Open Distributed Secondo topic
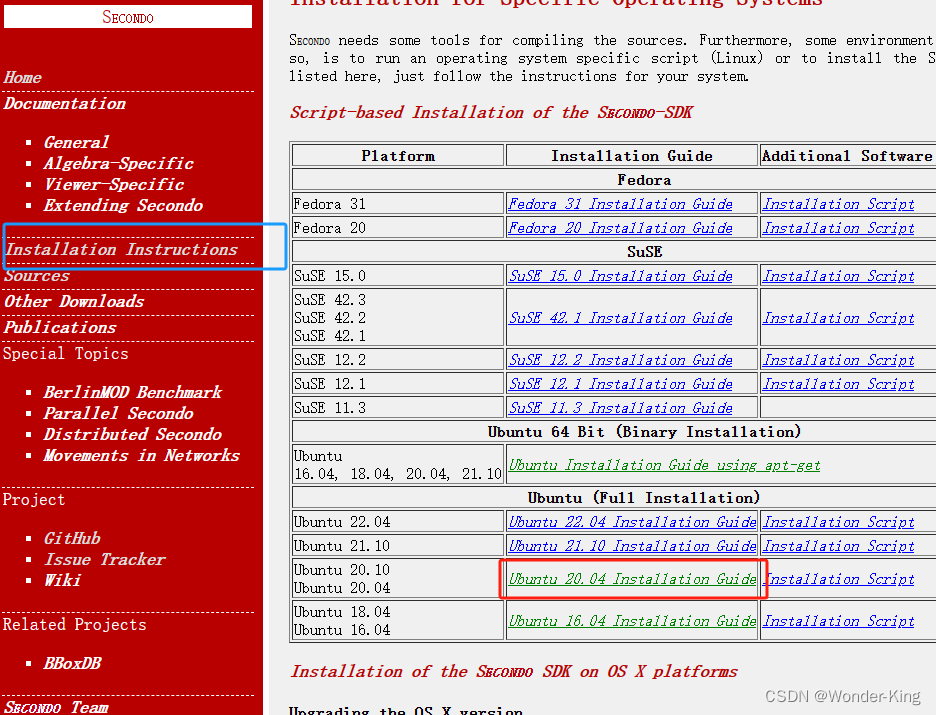 tap(133, 434)
